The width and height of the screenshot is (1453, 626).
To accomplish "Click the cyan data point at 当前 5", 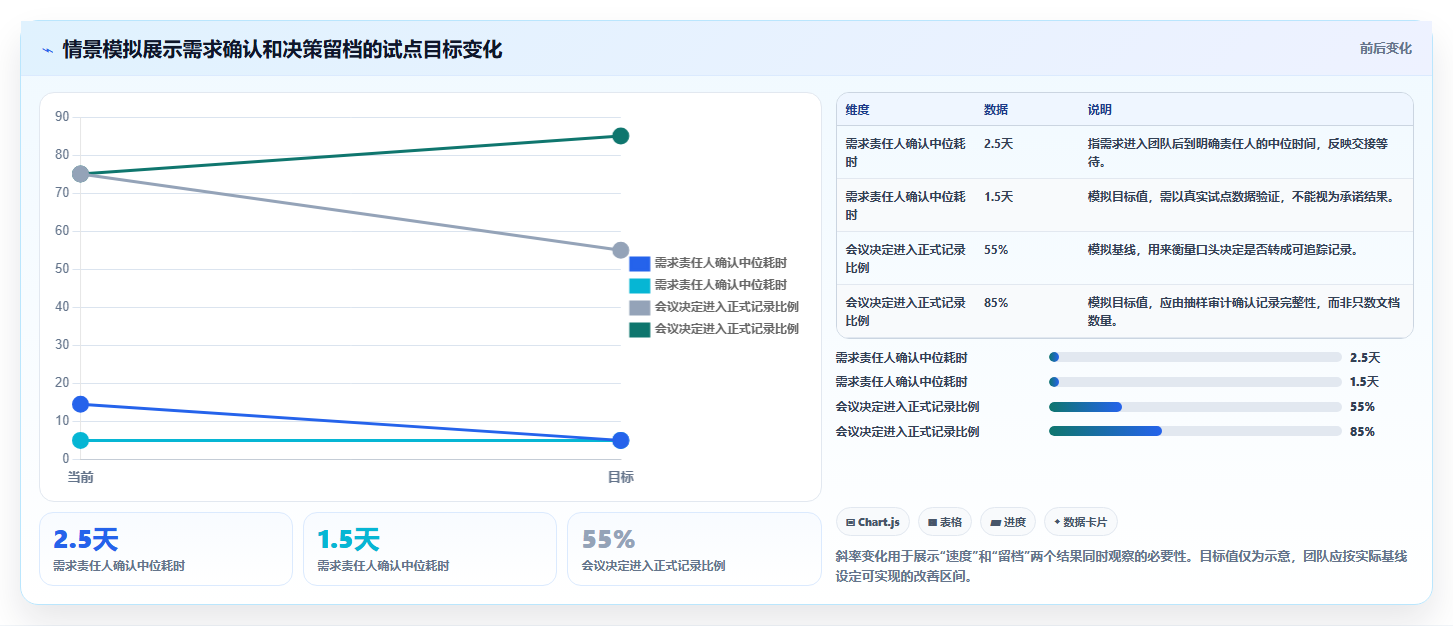I will pos(81,440).
